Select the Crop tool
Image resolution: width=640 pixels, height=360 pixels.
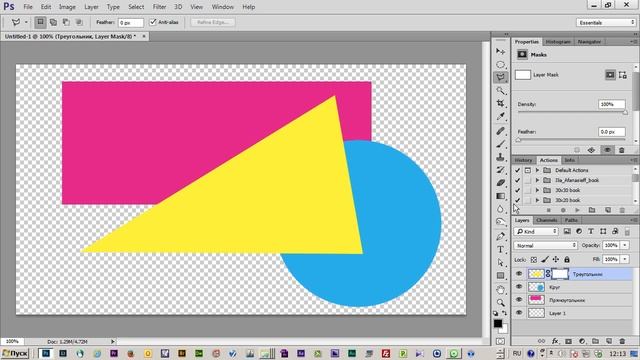pos(500,103)
